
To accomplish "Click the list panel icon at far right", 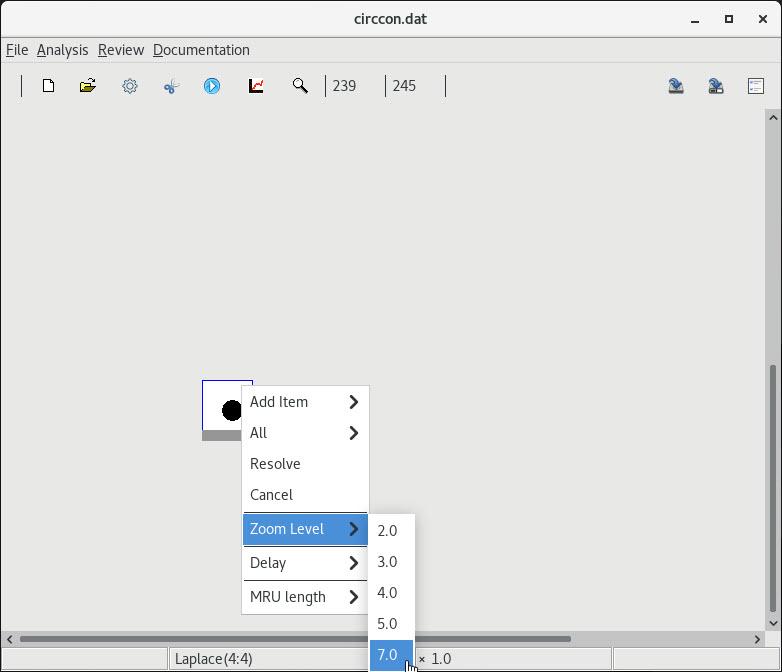I will pyautogui.click(x=756, y=86).
